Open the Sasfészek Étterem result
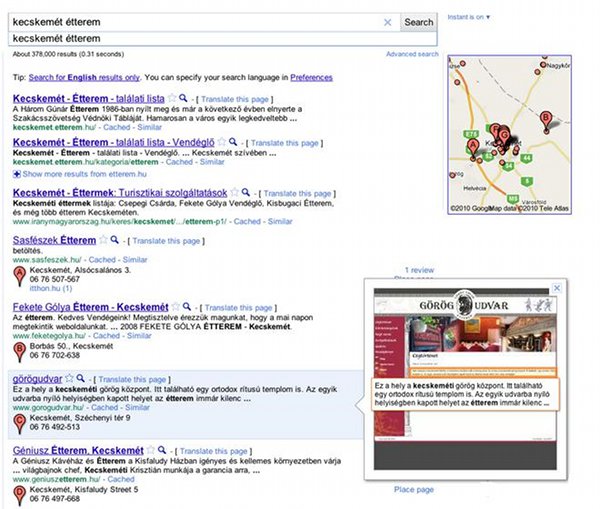The height and width of the screenshot is (509, 600). 54,240
